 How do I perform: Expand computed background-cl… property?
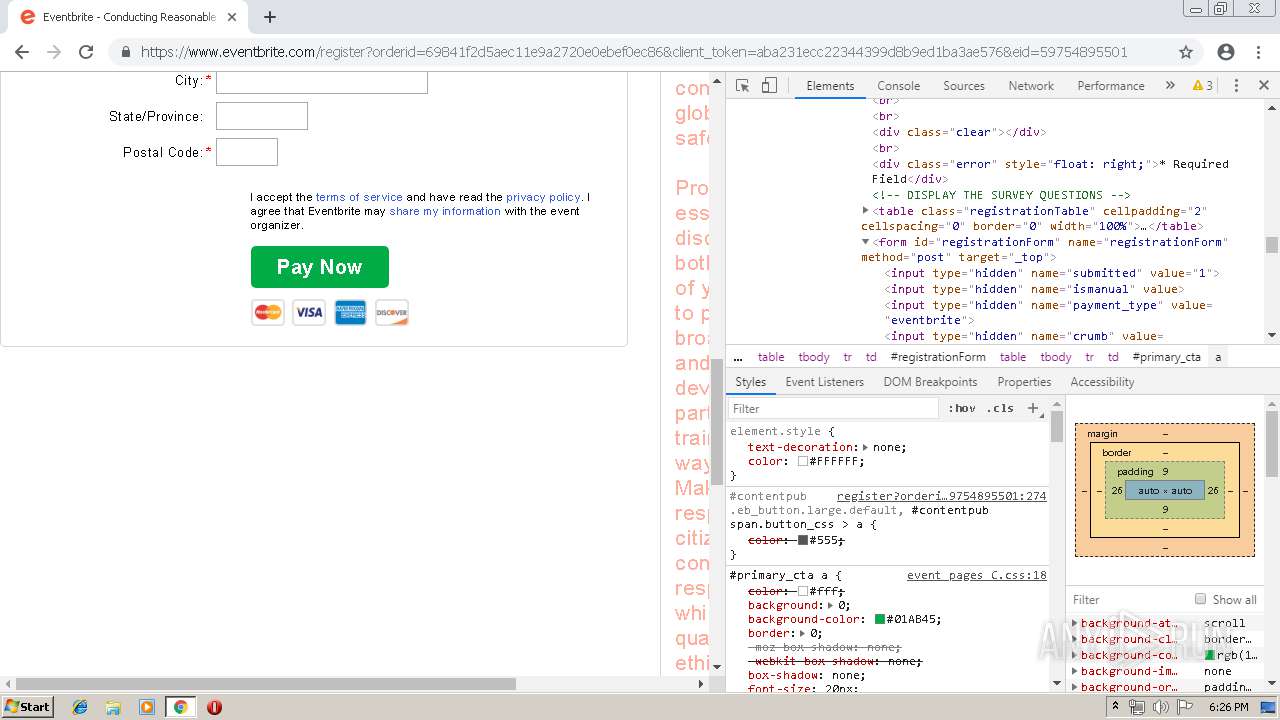[1075, 639]
